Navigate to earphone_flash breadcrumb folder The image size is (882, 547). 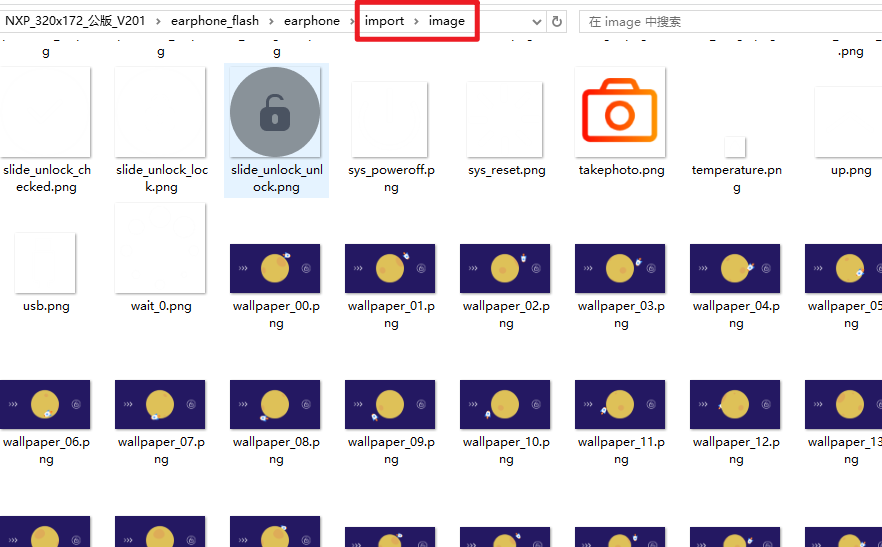[x=215, y=21]
